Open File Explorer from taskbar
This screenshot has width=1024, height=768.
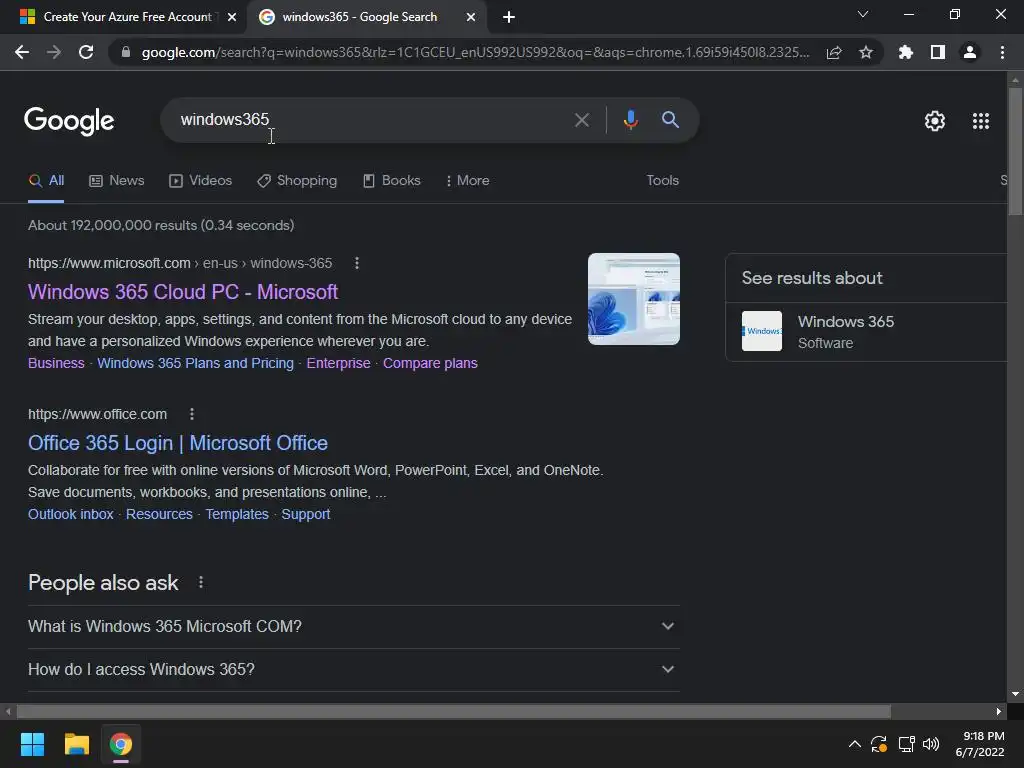(76, 744)
